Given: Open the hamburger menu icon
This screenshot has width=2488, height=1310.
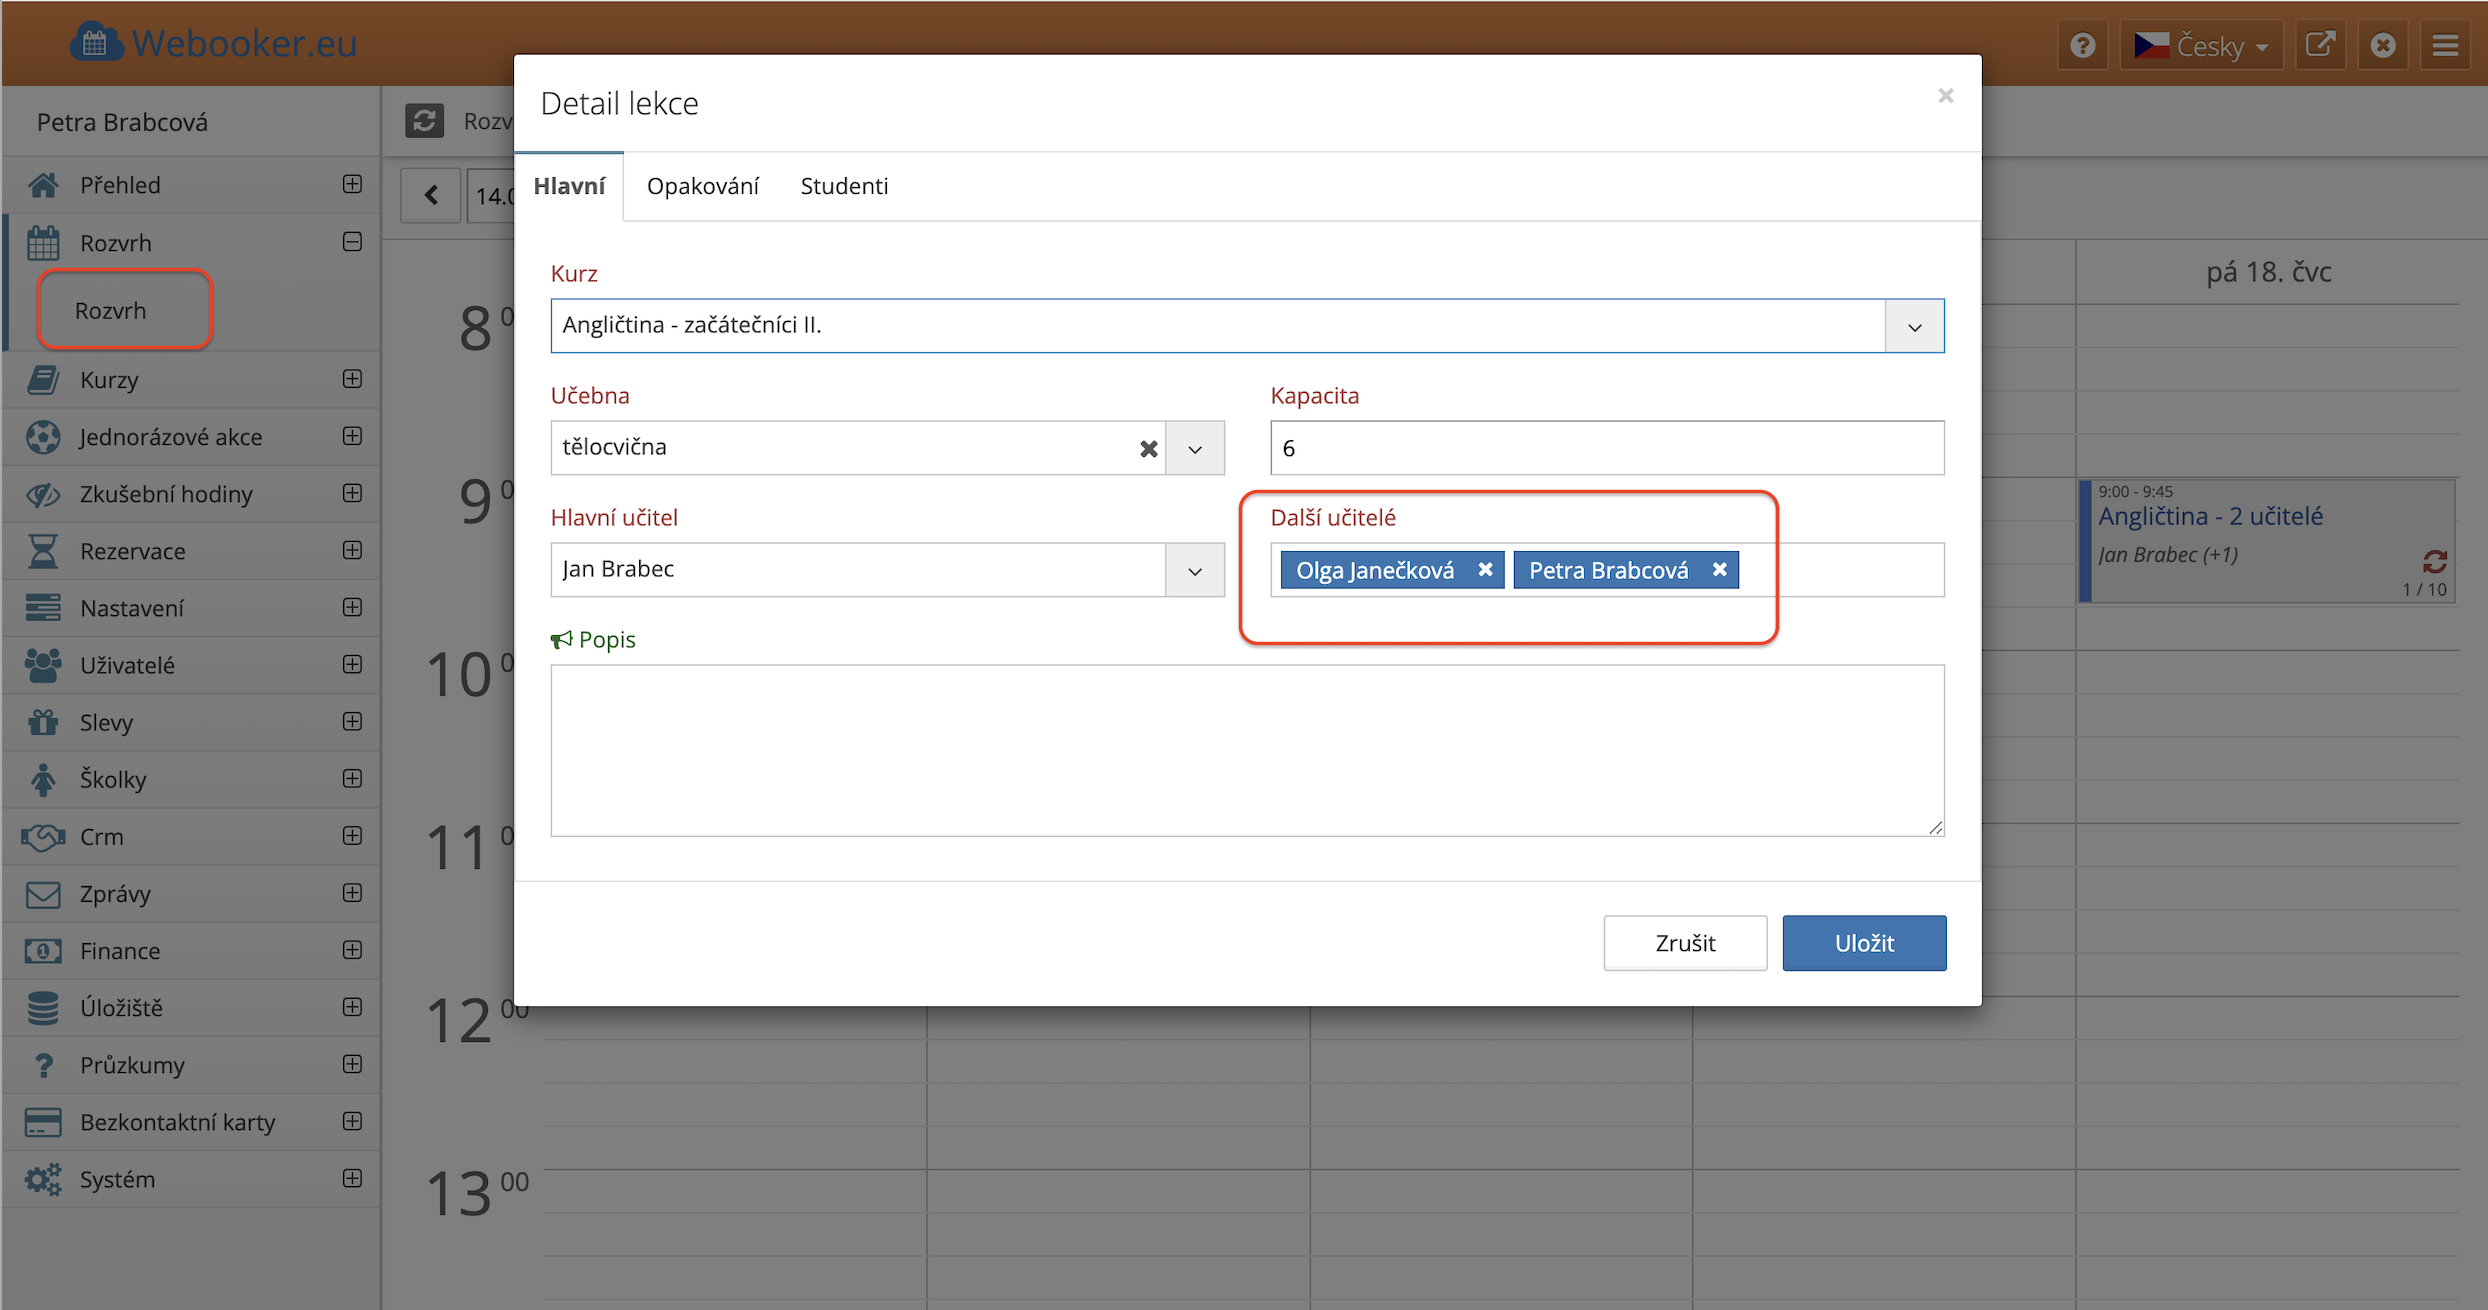Looking at the screenshot, I should click(x=2445, y=46).
